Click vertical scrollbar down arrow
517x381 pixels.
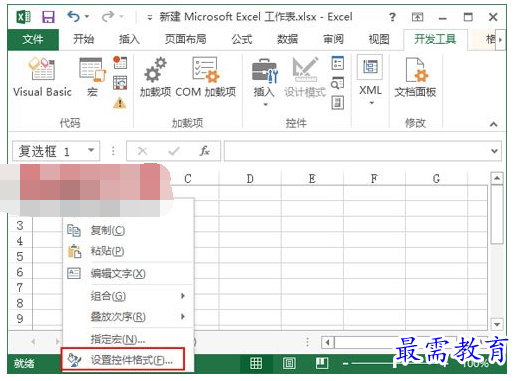(x=497, y=324)
